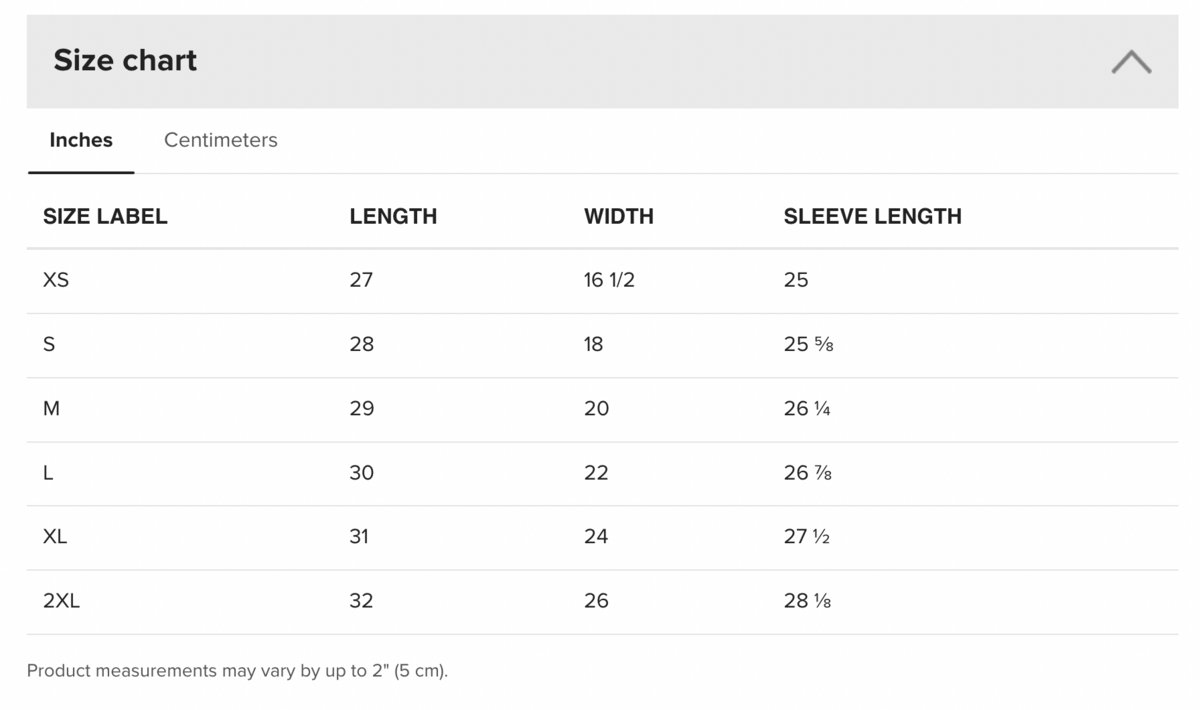Select the S size row label
1200x710 pixels.
click(49, 344)
